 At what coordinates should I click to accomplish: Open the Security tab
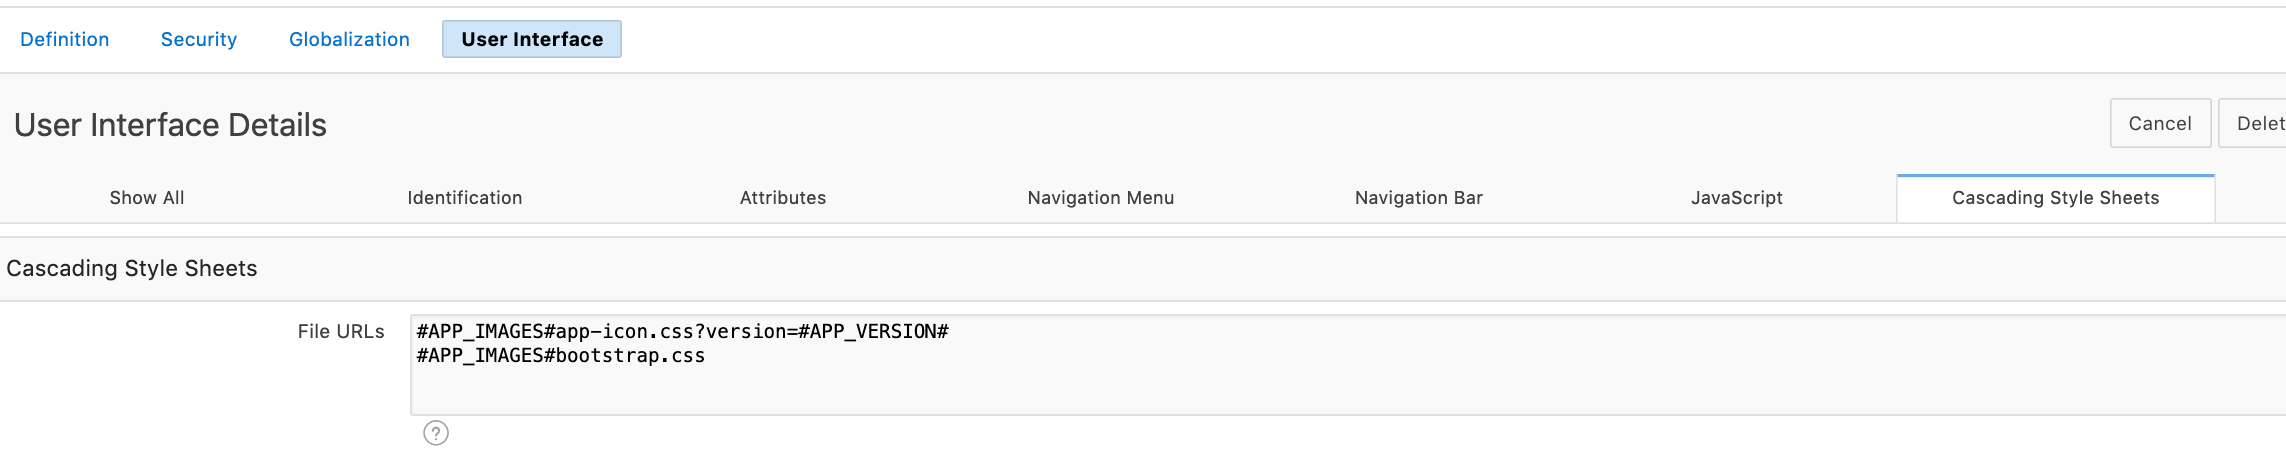click(x=199, y=39)
